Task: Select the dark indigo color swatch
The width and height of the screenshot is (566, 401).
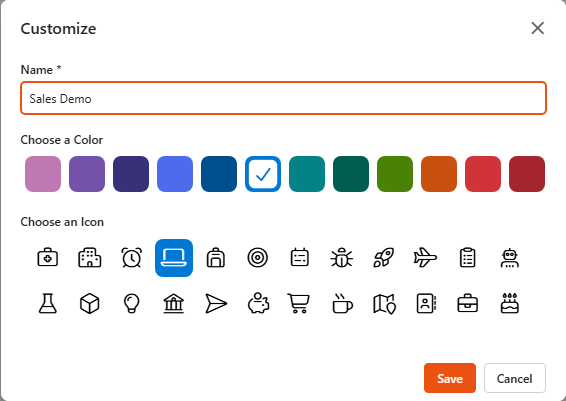Action: pyautogui.click(x=131, y=174)
